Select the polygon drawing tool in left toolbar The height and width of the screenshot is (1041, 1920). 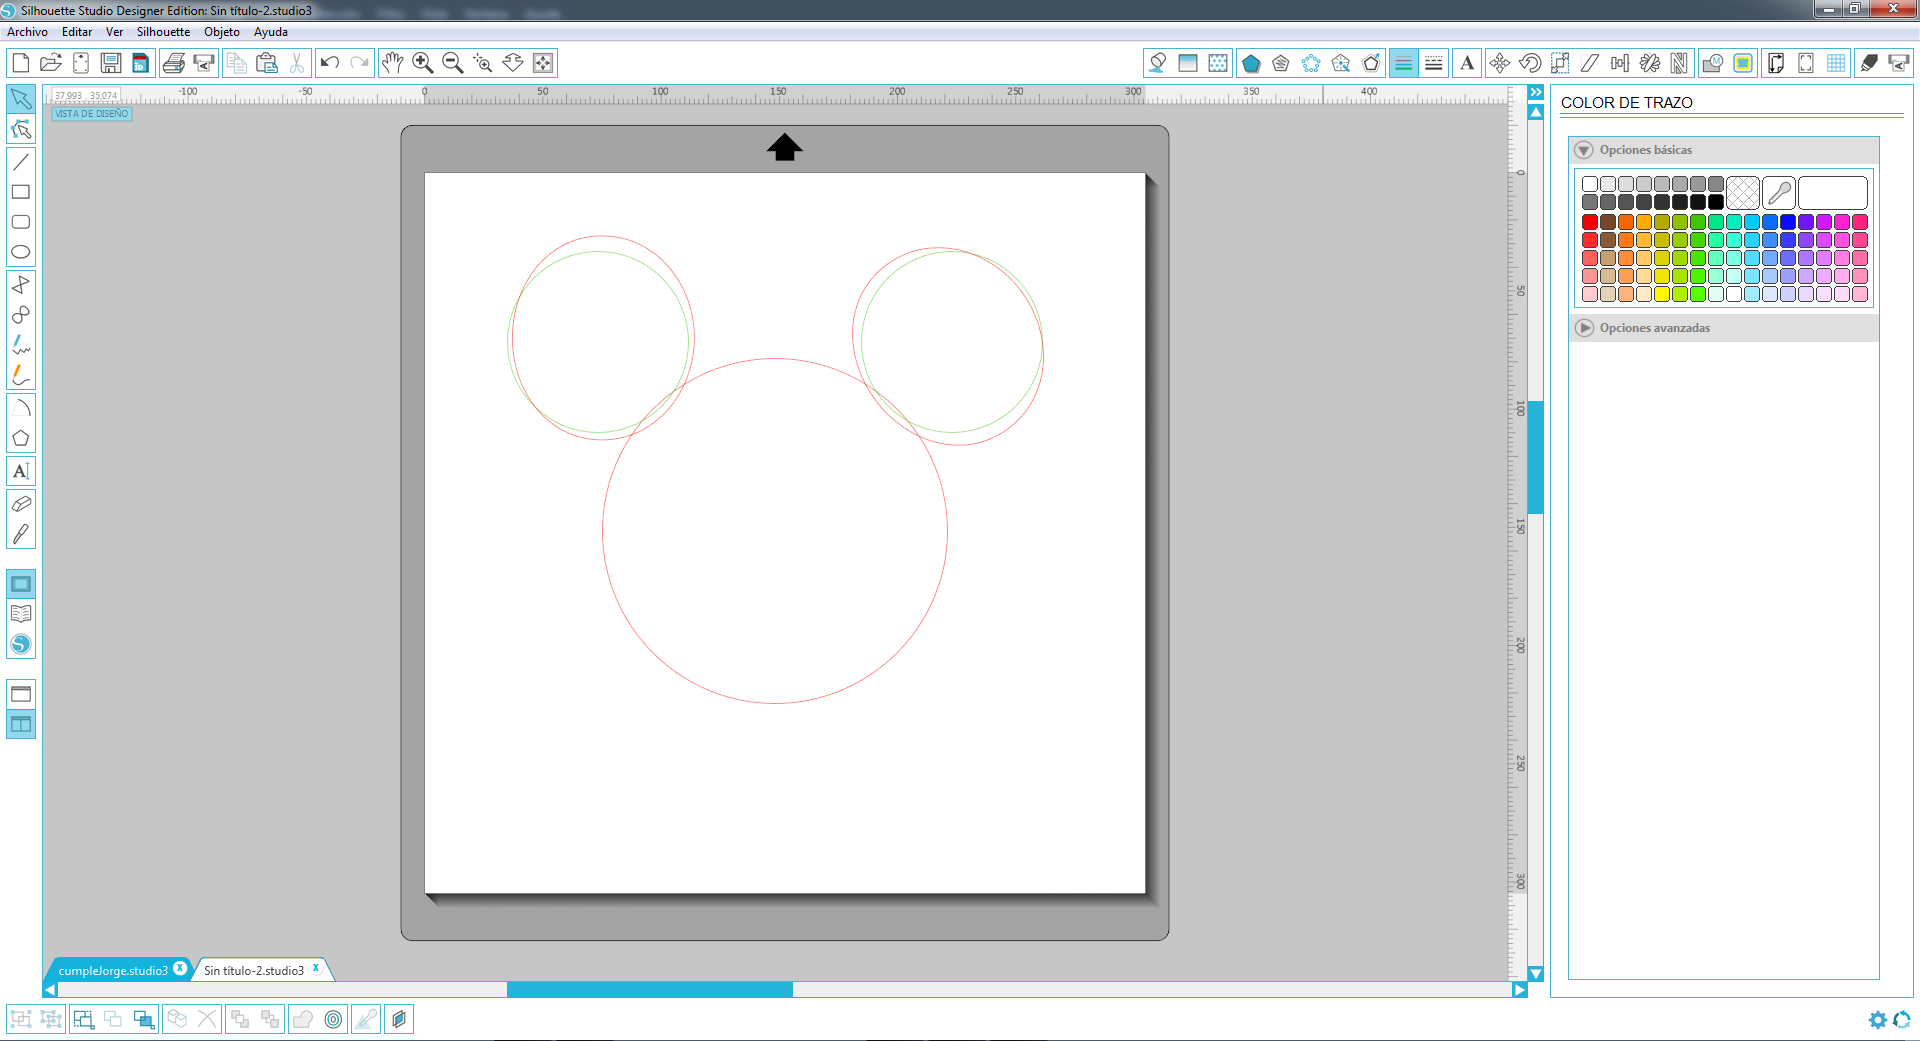(21, 438)
